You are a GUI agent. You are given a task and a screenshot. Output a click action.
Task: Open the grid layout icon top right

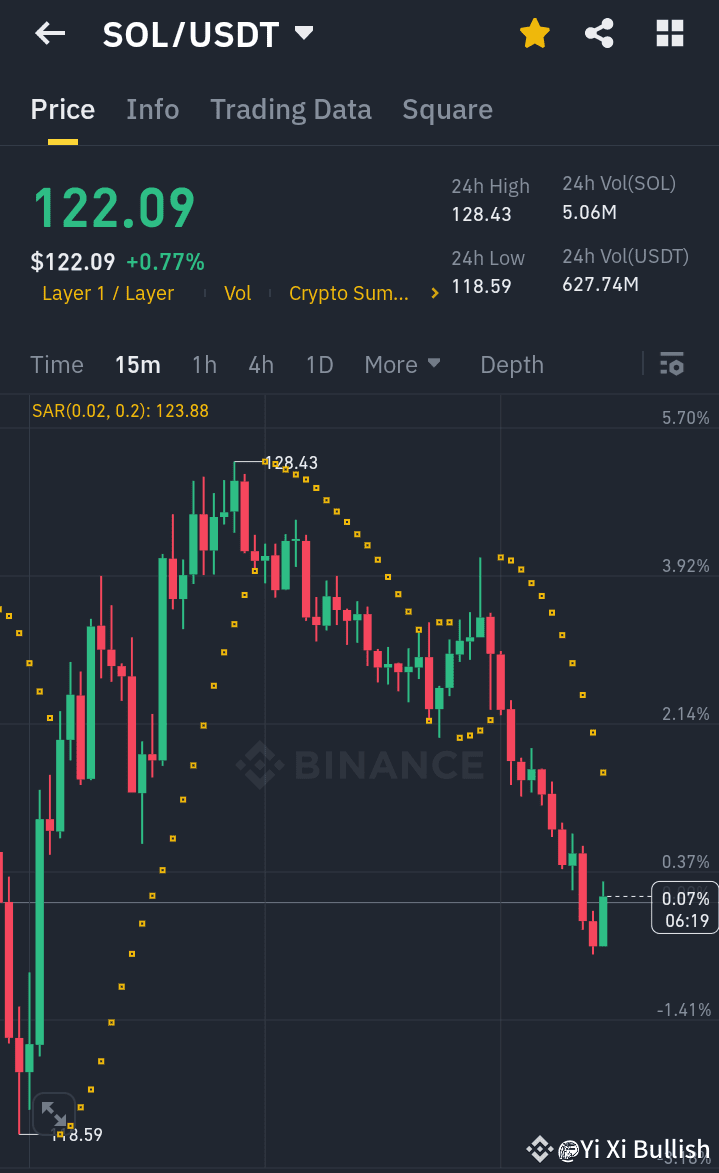click(668, 33)
